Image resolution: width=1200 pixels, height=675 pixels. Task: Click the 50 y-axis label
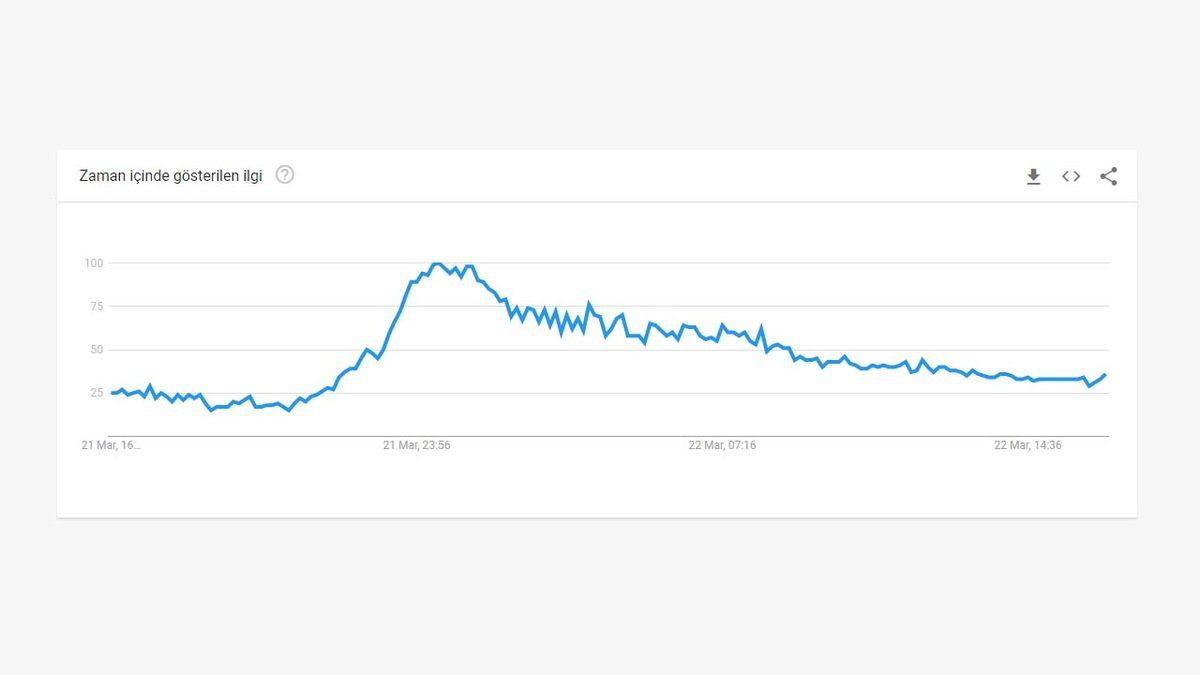coord(97,350)
